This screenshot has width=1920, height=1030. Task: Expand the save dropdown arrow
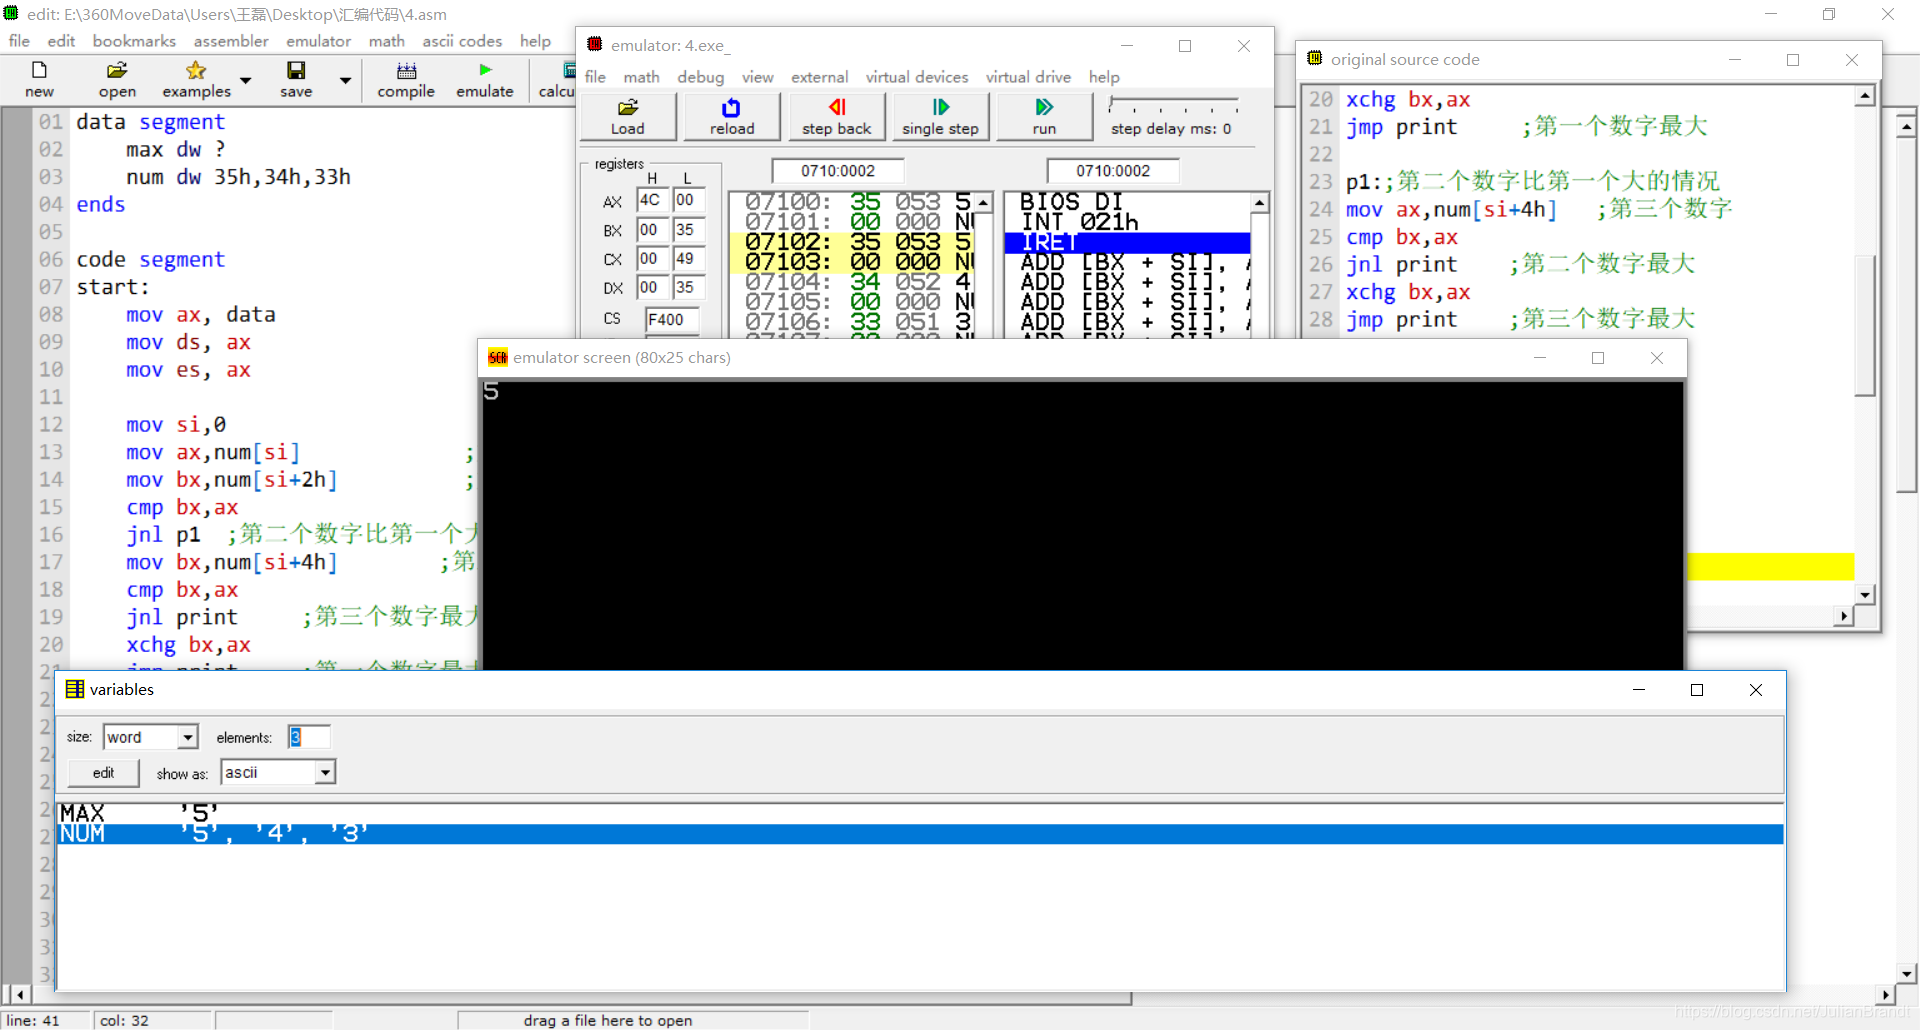point(345,80)
